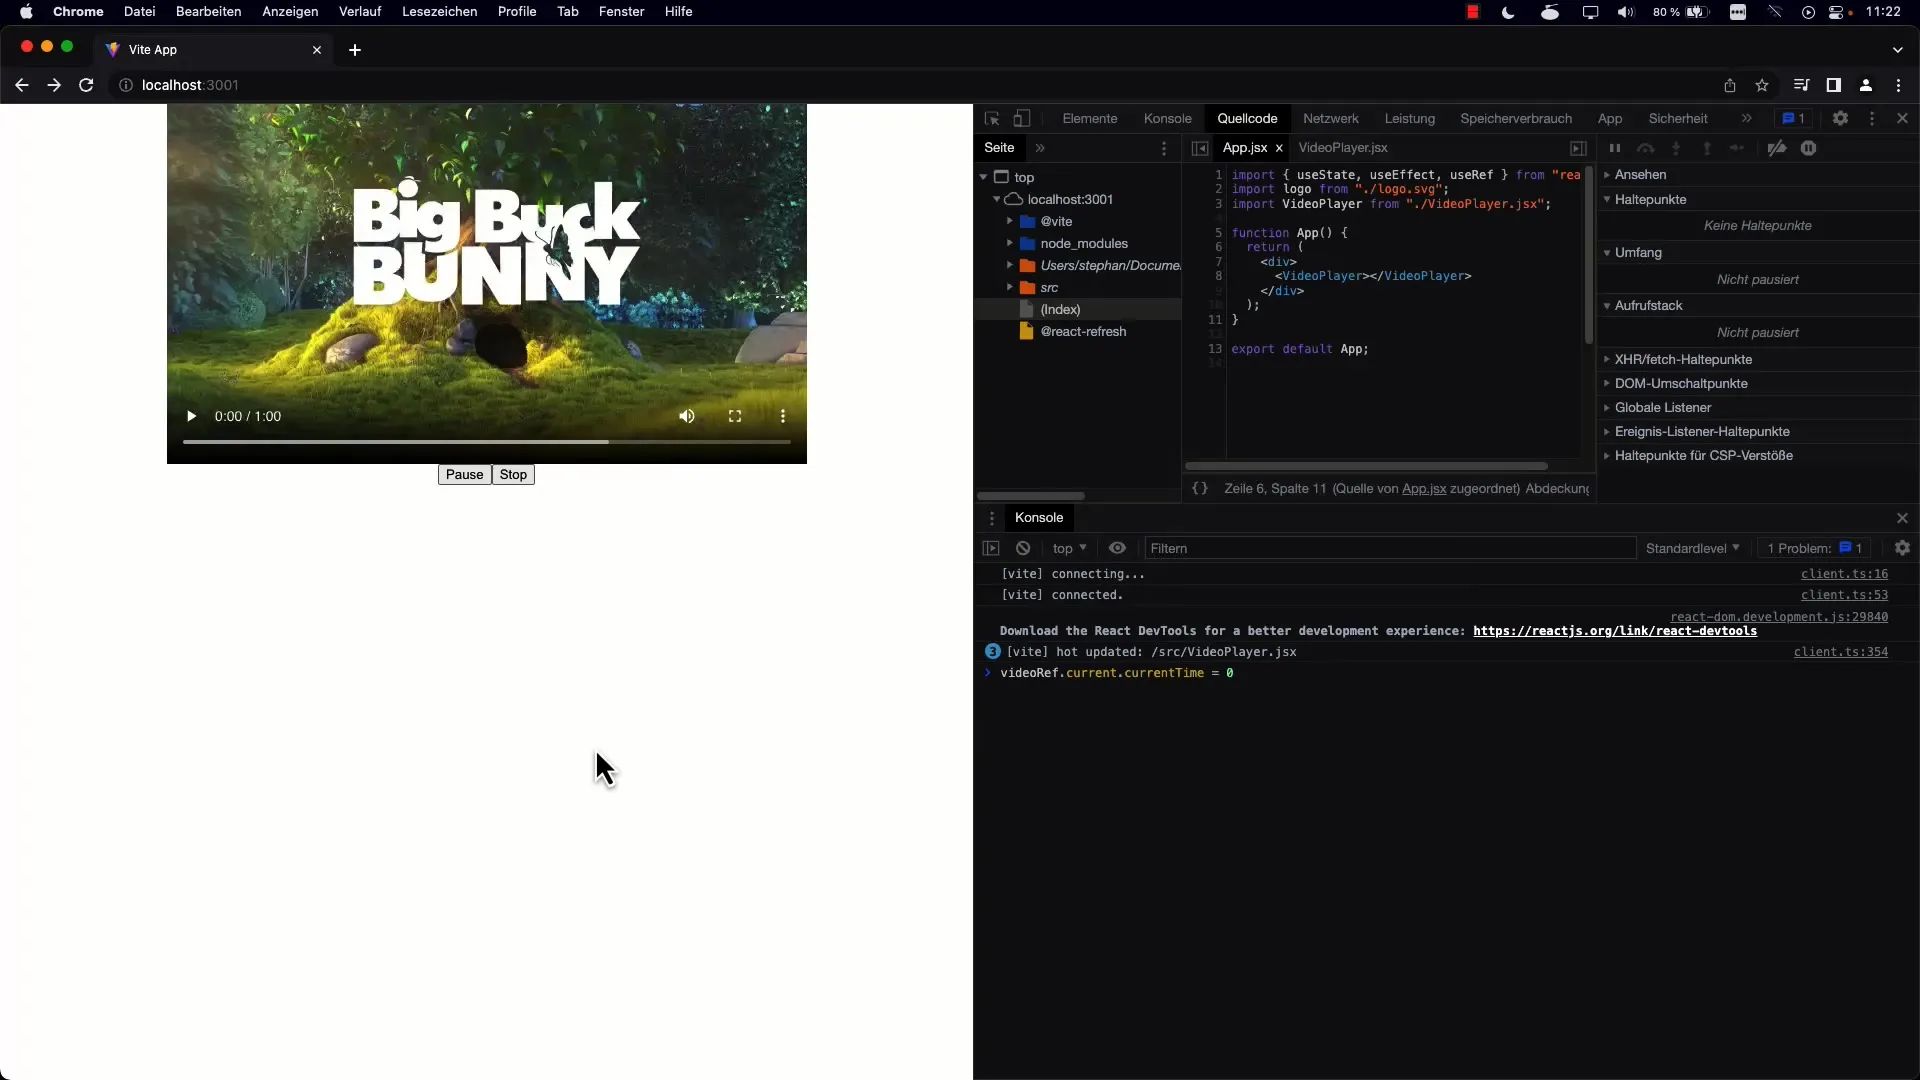Switch to the Netzwerk DevTools tab
The width and height of the screenshot is (1920, 1080).
click(x=1331, y=118)
